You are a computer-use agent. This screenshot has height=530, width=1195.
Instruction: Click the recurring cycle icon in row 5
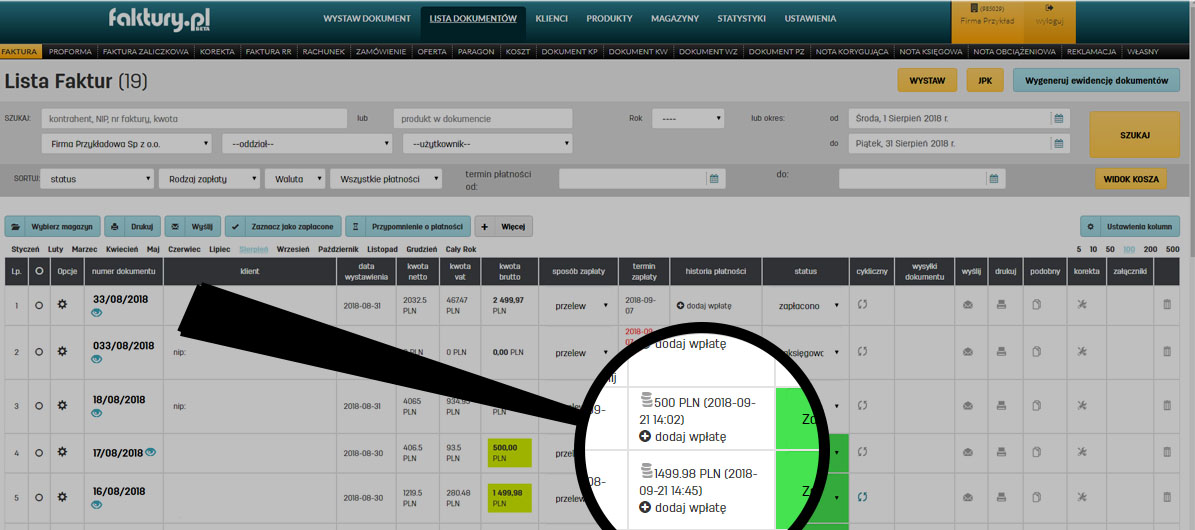pyautogui.click(x=862, y=495)
